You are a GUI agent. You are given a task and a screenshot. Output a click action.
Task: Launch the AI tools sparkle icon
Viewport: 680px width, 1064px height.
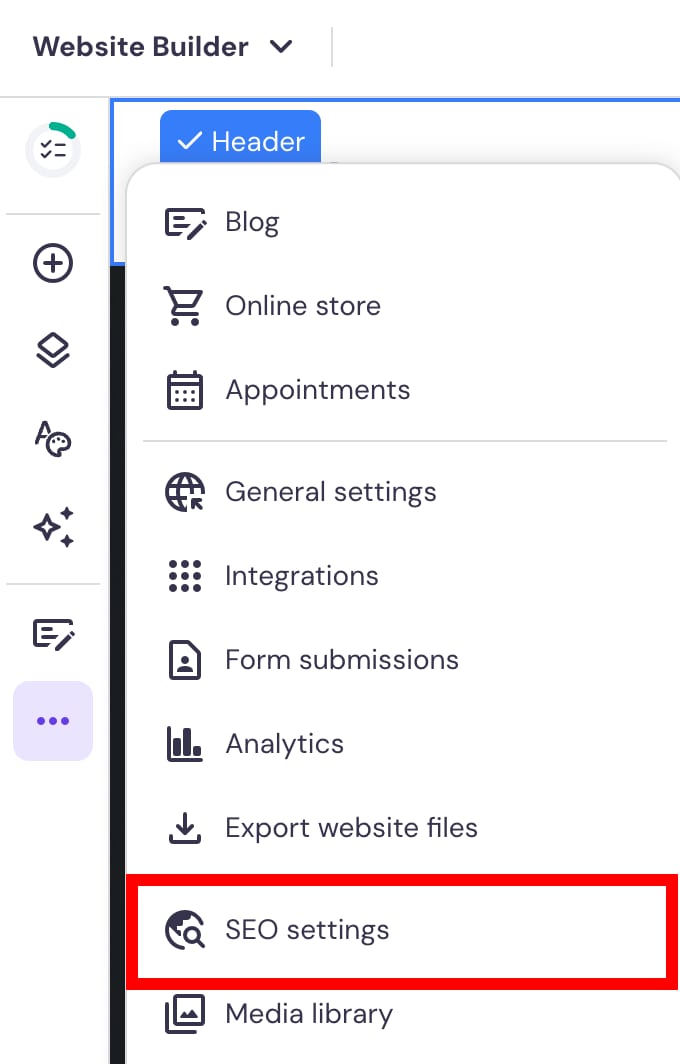pyautogui.click(x=53, y=526)
